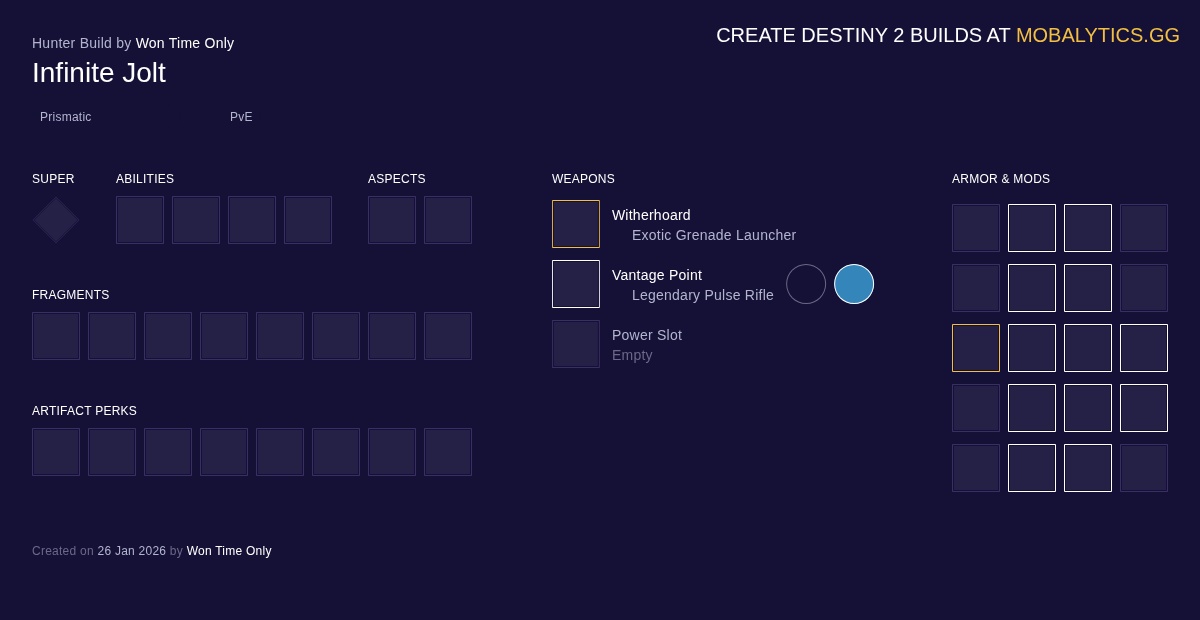This screenshot has width=1200, height=620.
Task: Toggle the empty perk circle near Vantage Point
Action: click(806, 284)
